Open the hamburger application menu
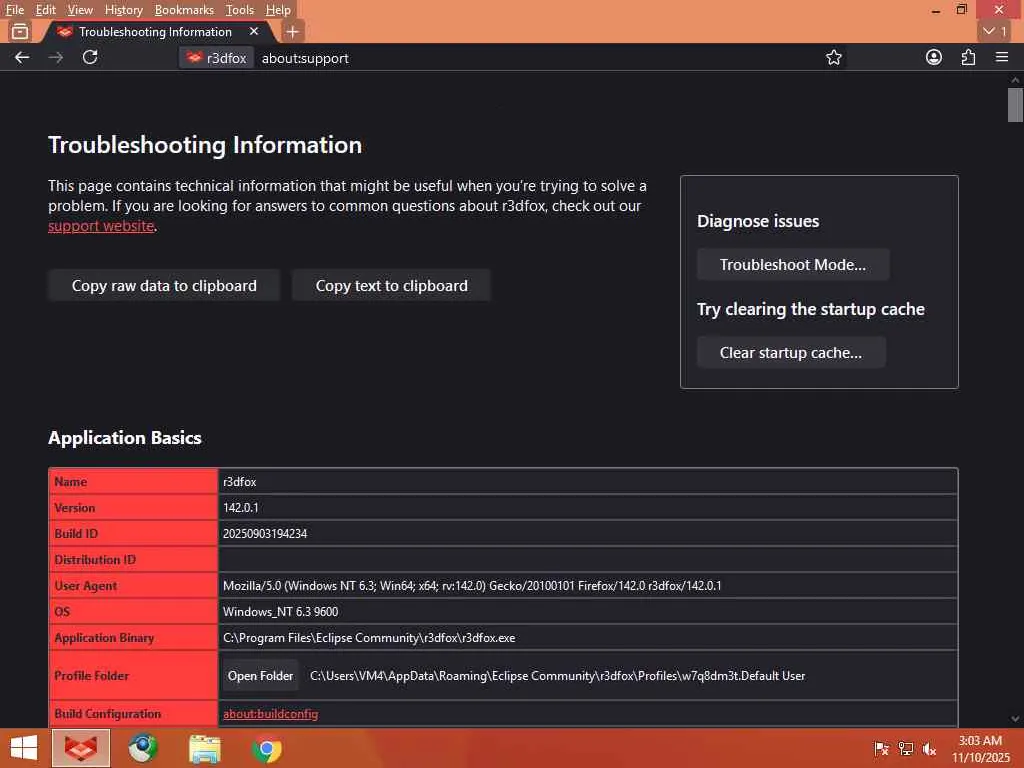This screenshot has height=768, width=1024. pyautogui.click(x=1002, y=57)
